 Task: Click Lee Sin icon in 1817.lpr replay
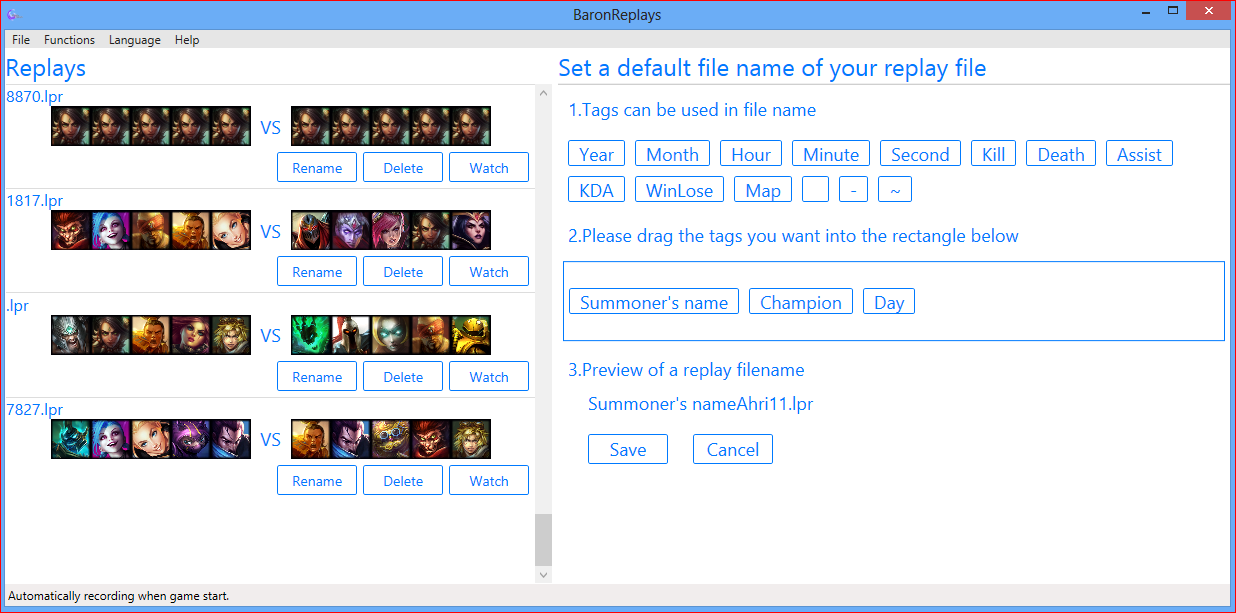tap(151, 231)
